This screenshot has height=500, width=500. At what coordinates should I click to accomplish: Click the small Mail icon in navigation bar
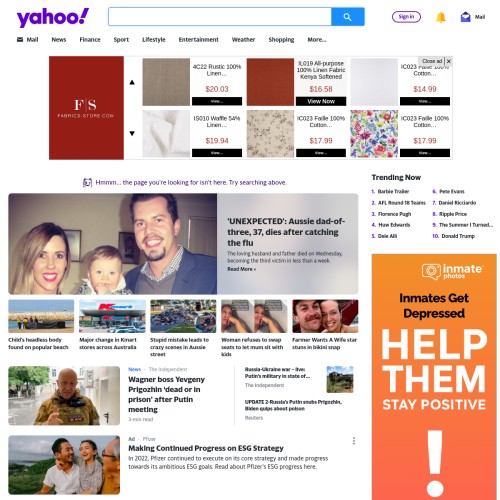[x=20, y=39]
